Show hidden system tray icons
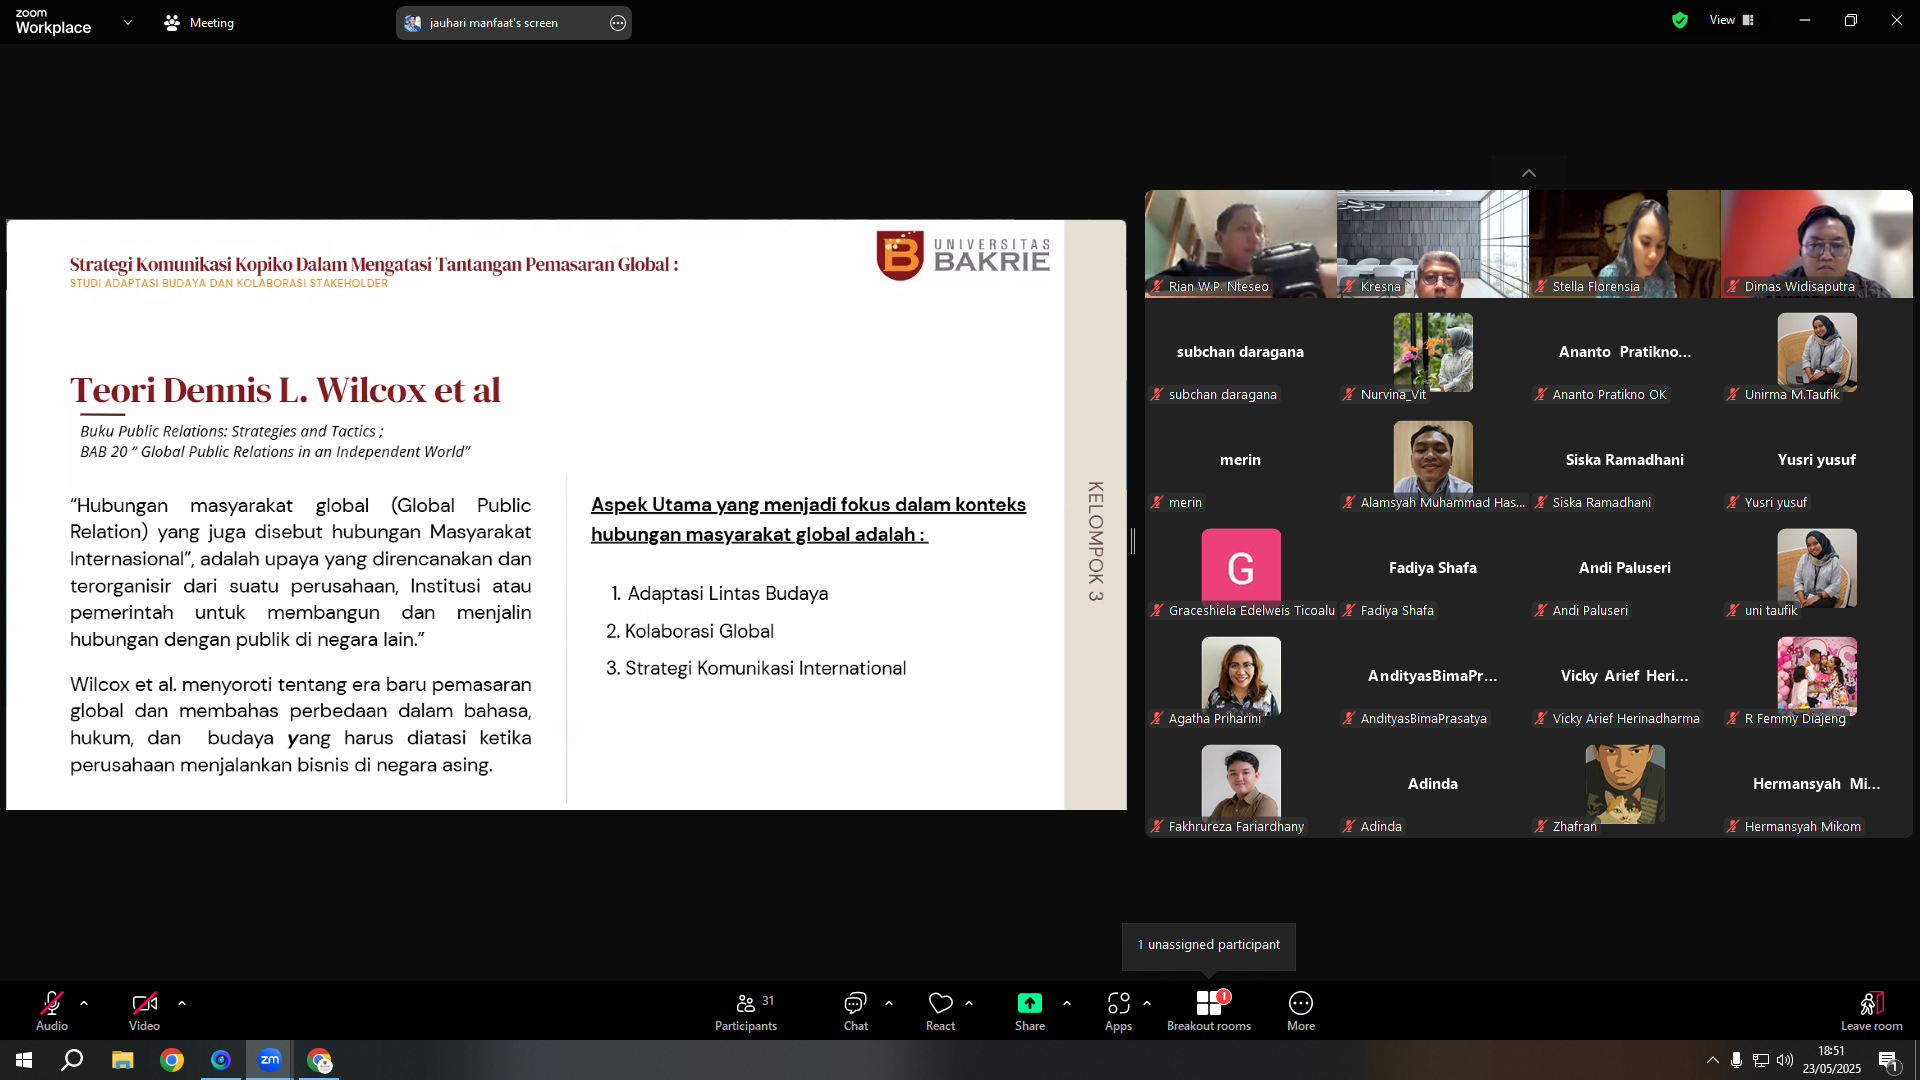1920x1080 pixels. coord(1713,1060)
